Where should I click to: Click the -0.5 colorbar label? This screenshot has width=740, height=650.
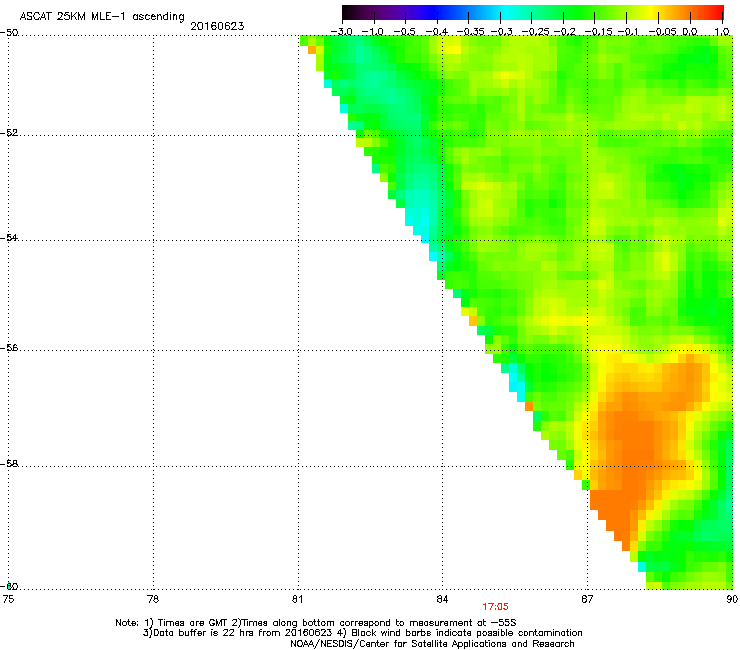click(404, 32)
